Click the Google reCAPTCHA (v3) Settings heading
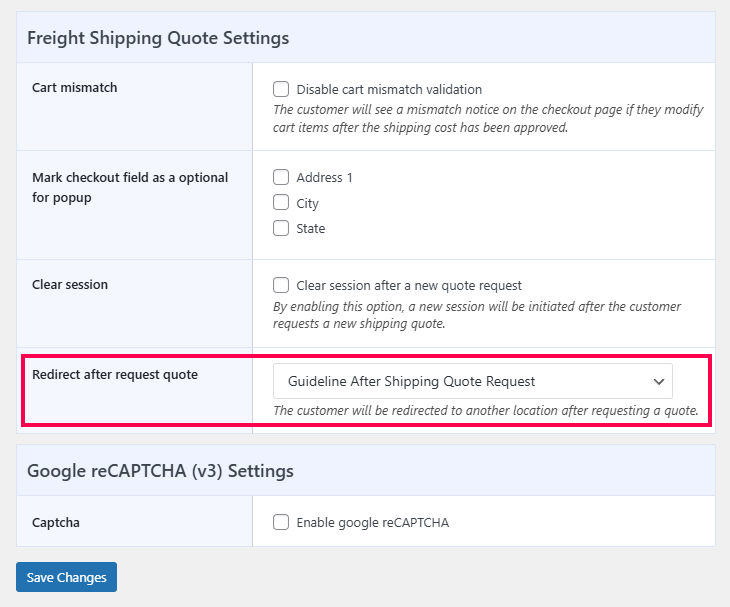The width and height of the screenshot is (730, 607). point(160,470)
